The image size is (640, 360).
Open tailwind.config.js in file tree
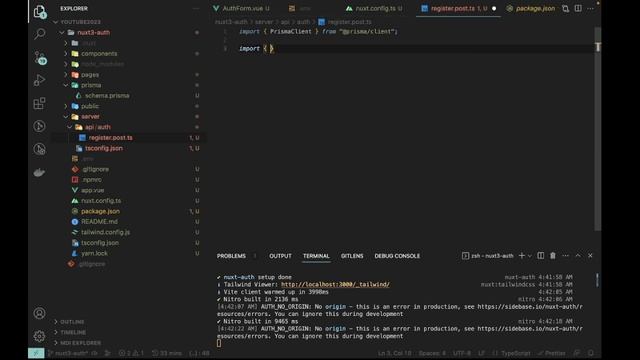[x=105, y=232]
